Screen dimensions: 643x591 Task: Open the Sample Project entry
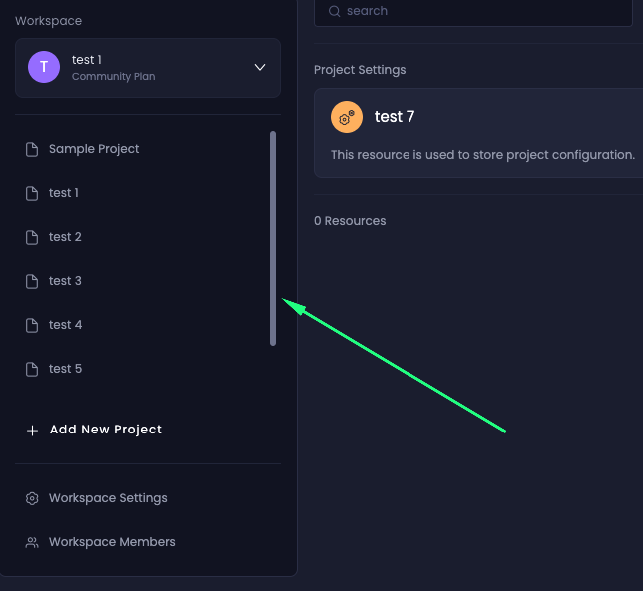pyautogui.click(x=94, y=149)
